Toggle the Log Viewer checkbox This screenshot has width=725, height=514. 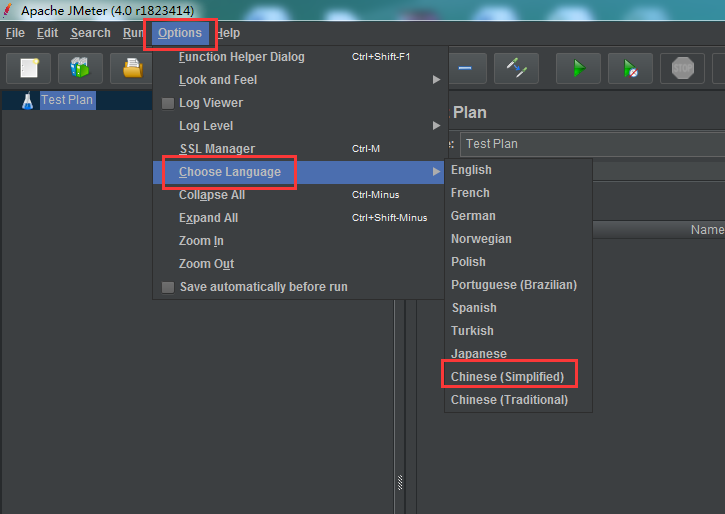168,103
